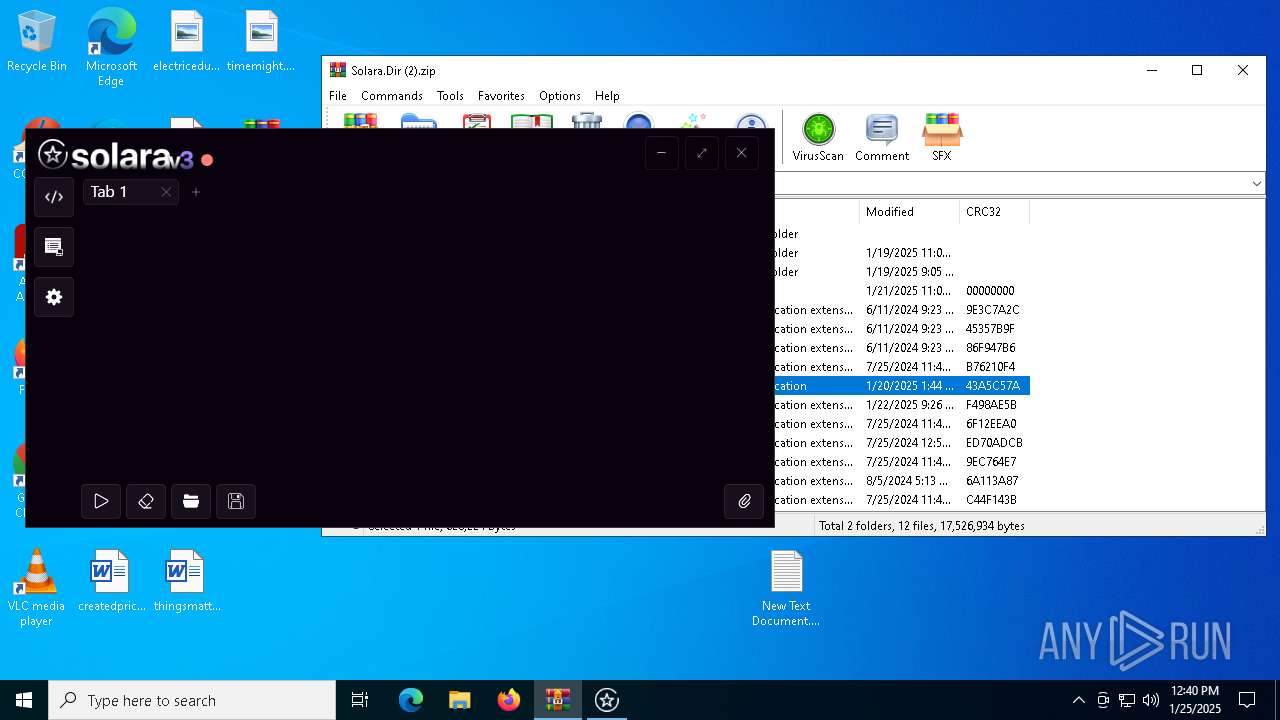Select the row with CRC32 86F947B6
Screen dimensions: 1280x720
click(902, 348)
